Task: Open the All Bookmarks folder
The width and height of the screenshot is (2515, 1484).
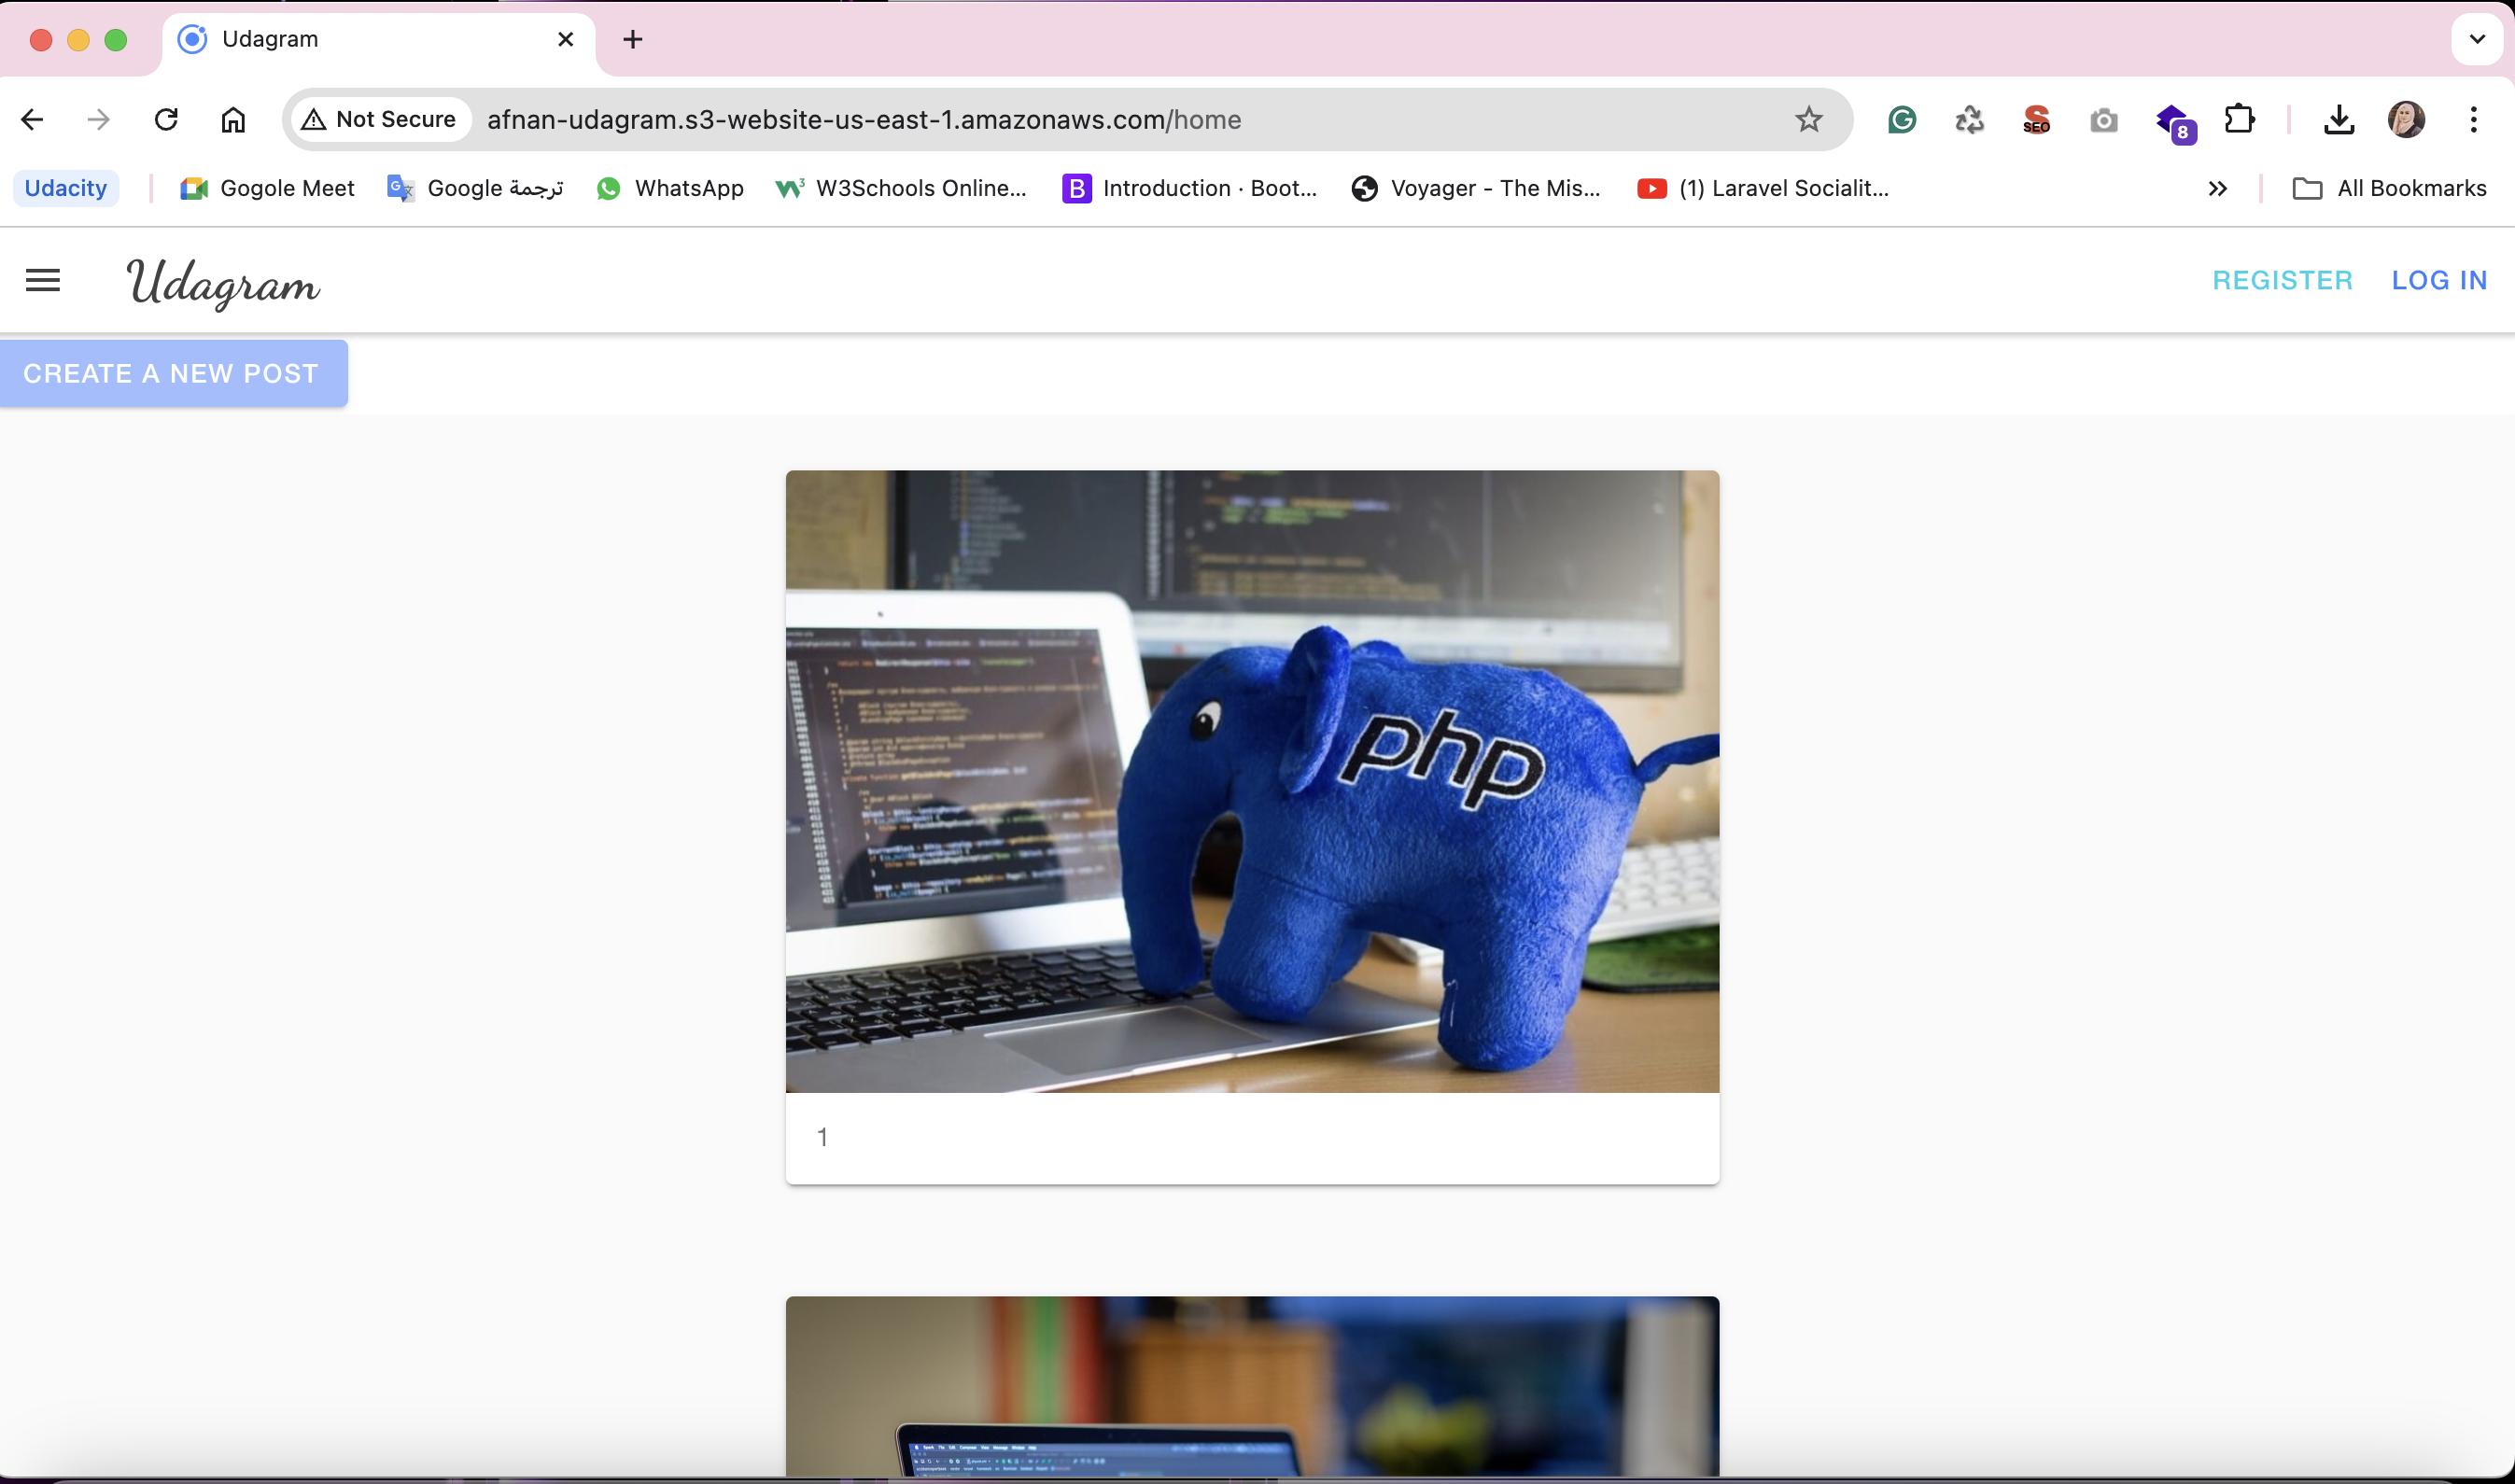Action: pyautogui.click(x=2389, y=189)
